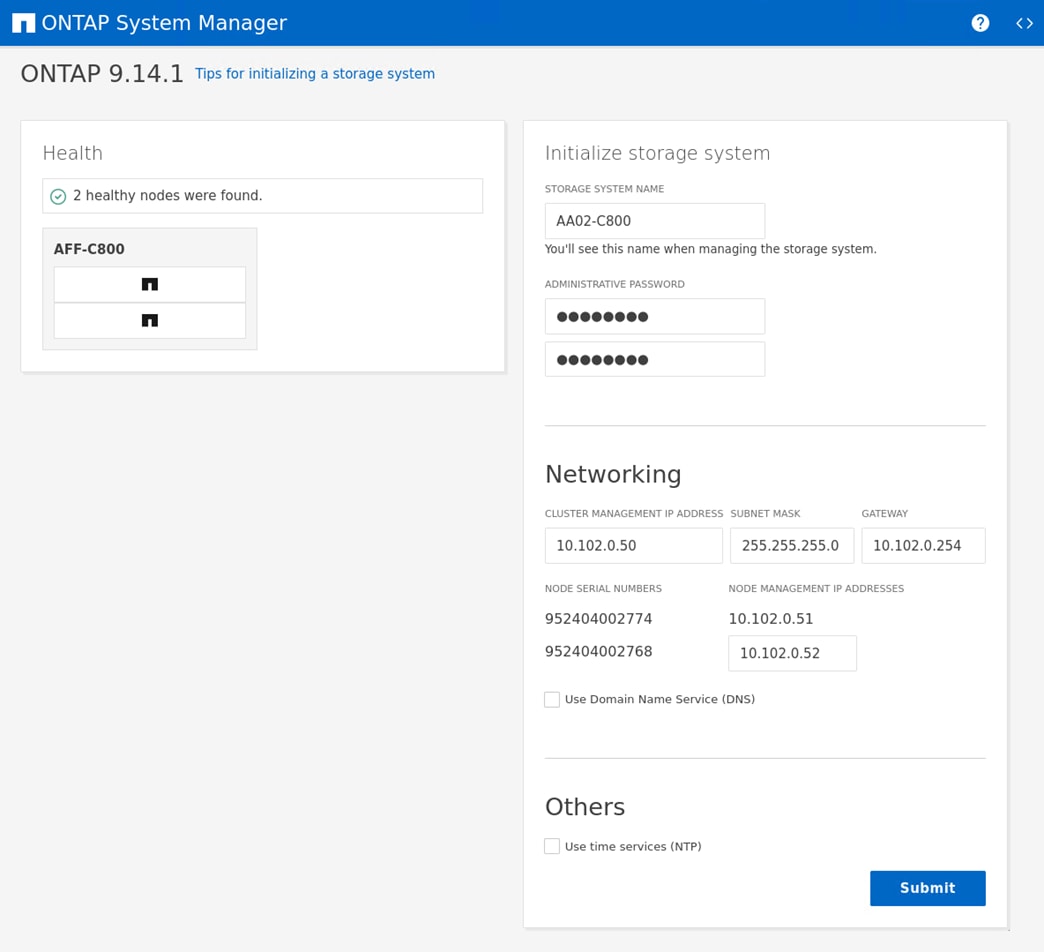
Task: Enable Use Domain Name Service (DNS)
Action: point(552,699)
